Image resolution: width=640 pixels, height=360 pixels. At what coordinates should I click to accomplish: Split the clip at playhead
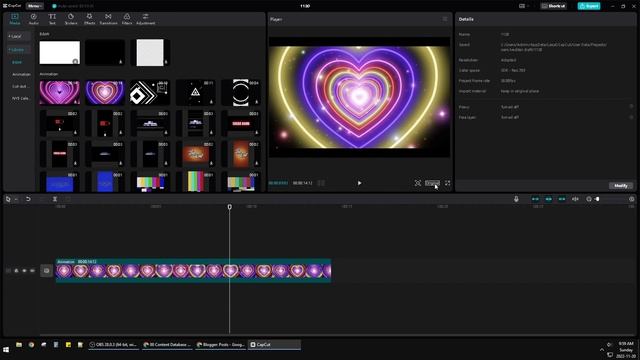click(x=55, y=199)
